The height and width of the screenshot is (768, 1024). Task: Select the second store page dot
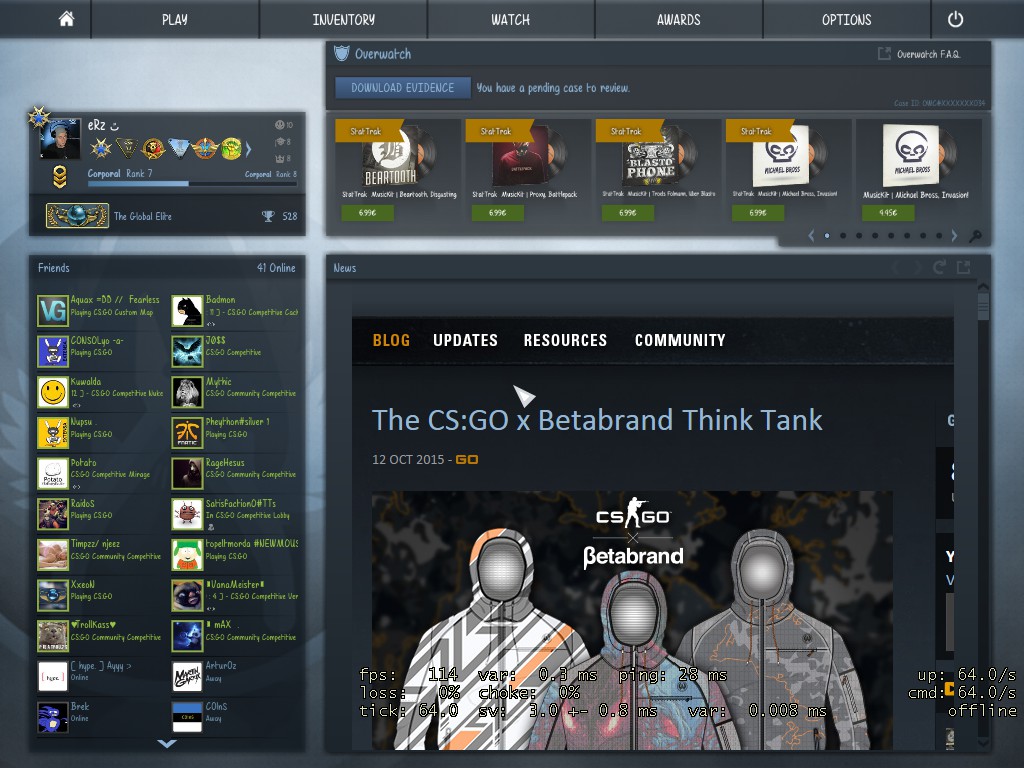843,236
